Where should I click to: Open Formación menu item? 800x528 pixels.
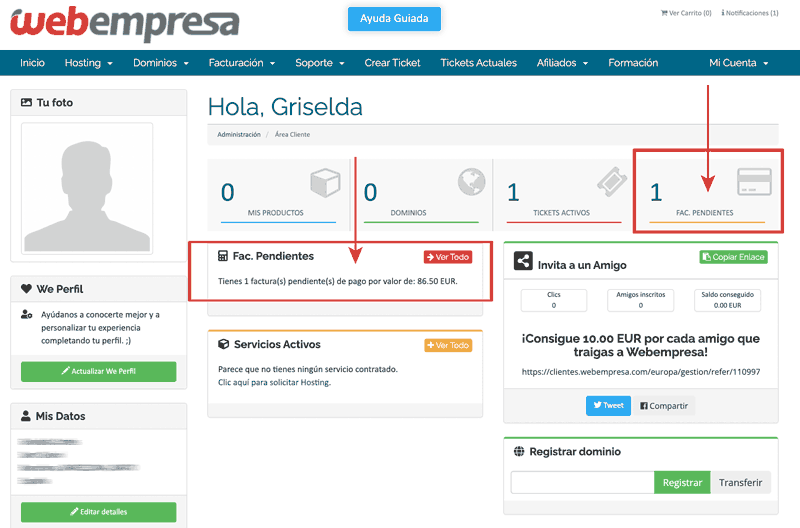[633, 63]
